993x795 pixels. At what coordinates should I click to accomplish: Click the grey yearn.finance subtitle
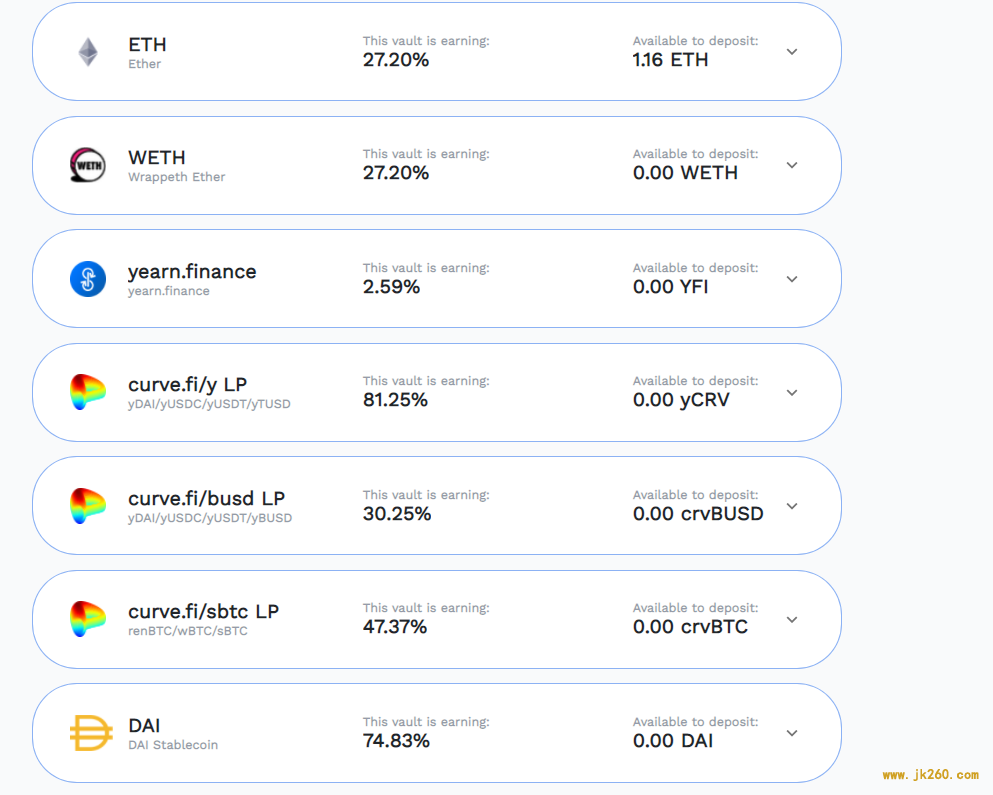point(169,291)
